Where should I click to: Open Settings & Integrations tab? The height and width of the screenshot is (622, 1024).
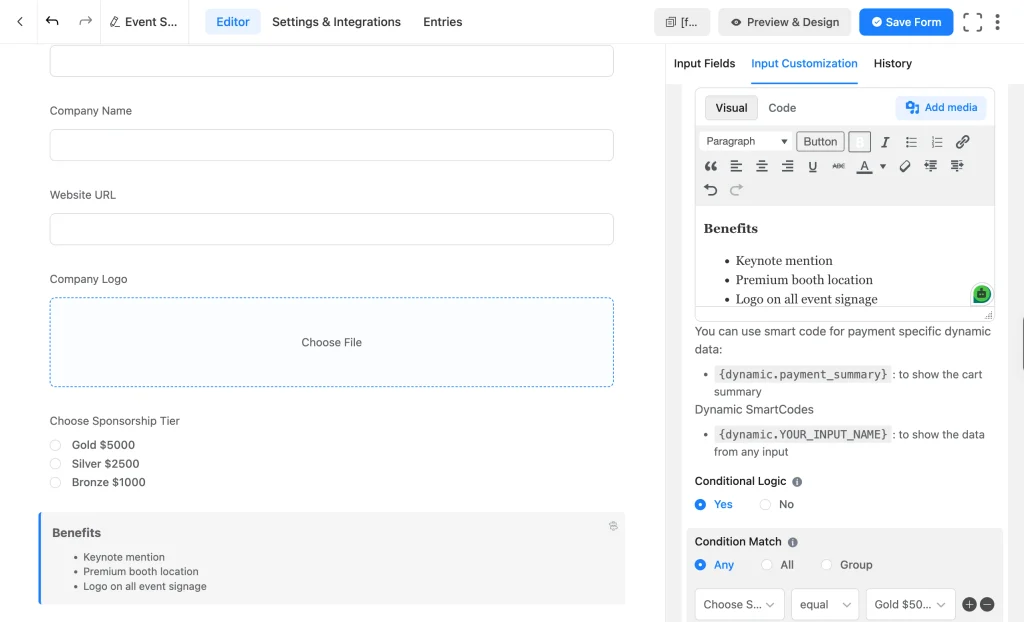tap(336, 22)
